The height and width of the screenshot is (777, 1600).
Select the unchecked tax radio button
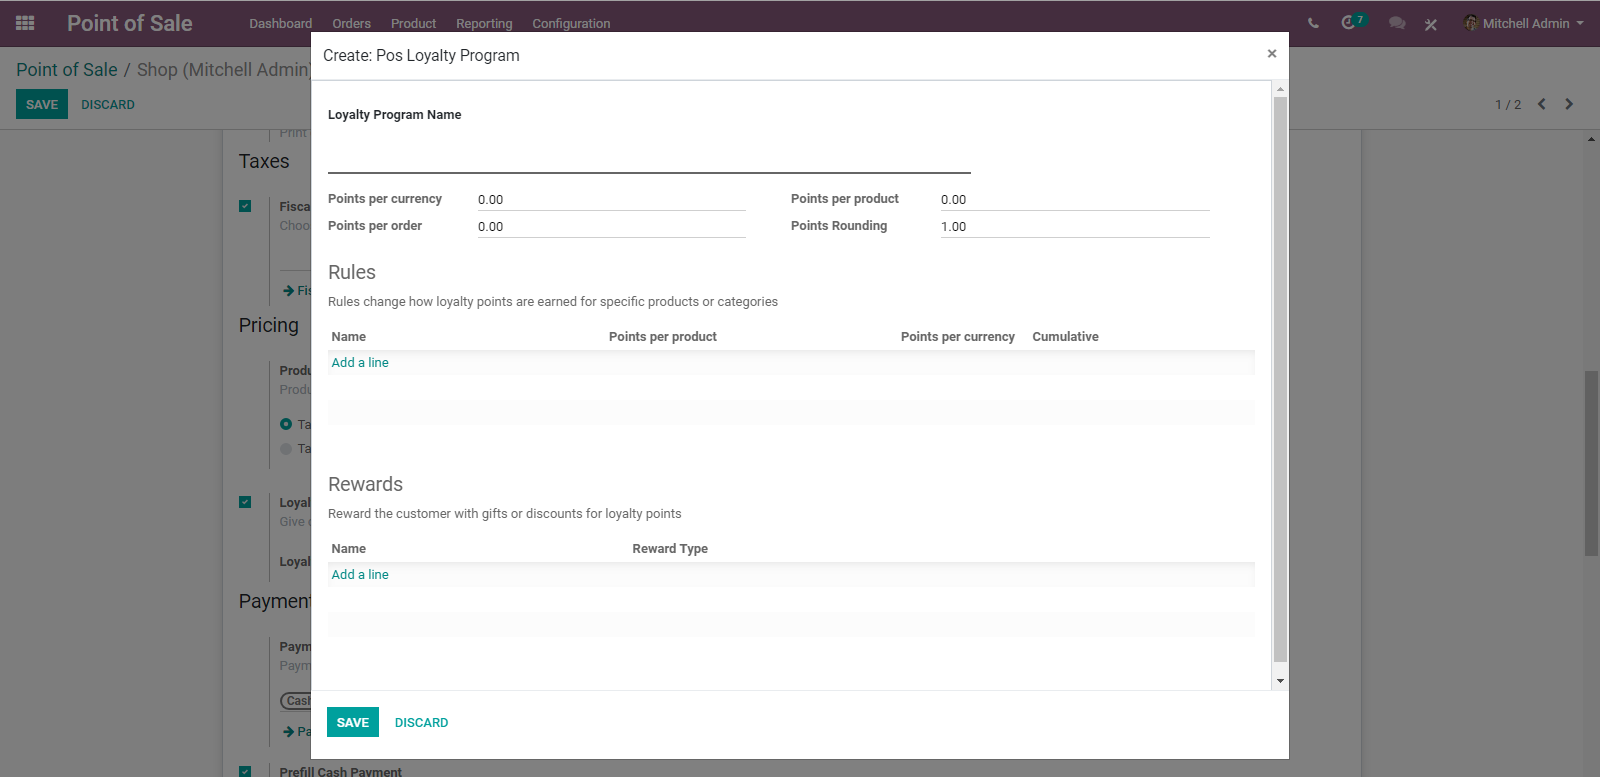point(286,448)
